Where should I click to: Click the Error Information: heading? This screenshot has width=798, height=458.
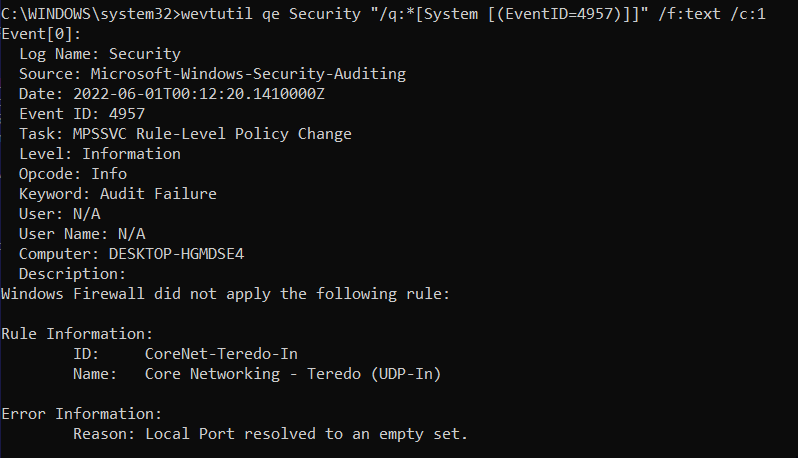point(81,414)
